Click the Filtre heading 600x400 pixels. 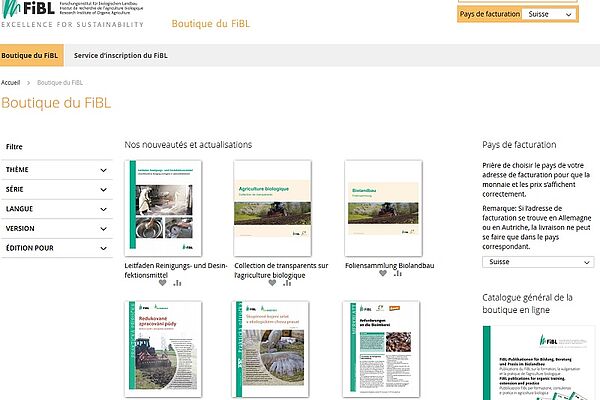(x=14, y=147)
